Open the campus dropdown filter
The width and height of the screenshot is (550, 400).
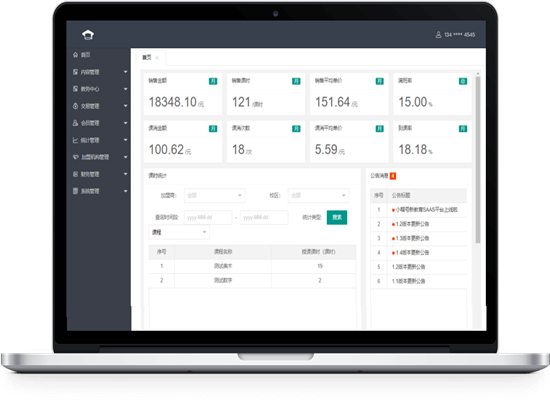click(x=318, y=195)
